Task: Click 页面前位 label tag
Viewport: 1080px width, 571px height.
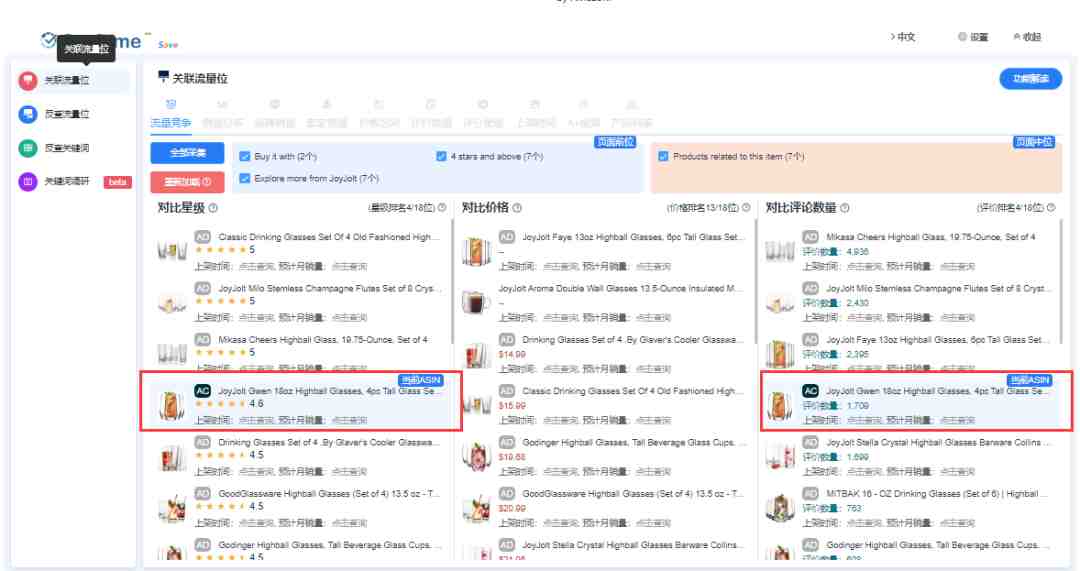Action: 615,142
